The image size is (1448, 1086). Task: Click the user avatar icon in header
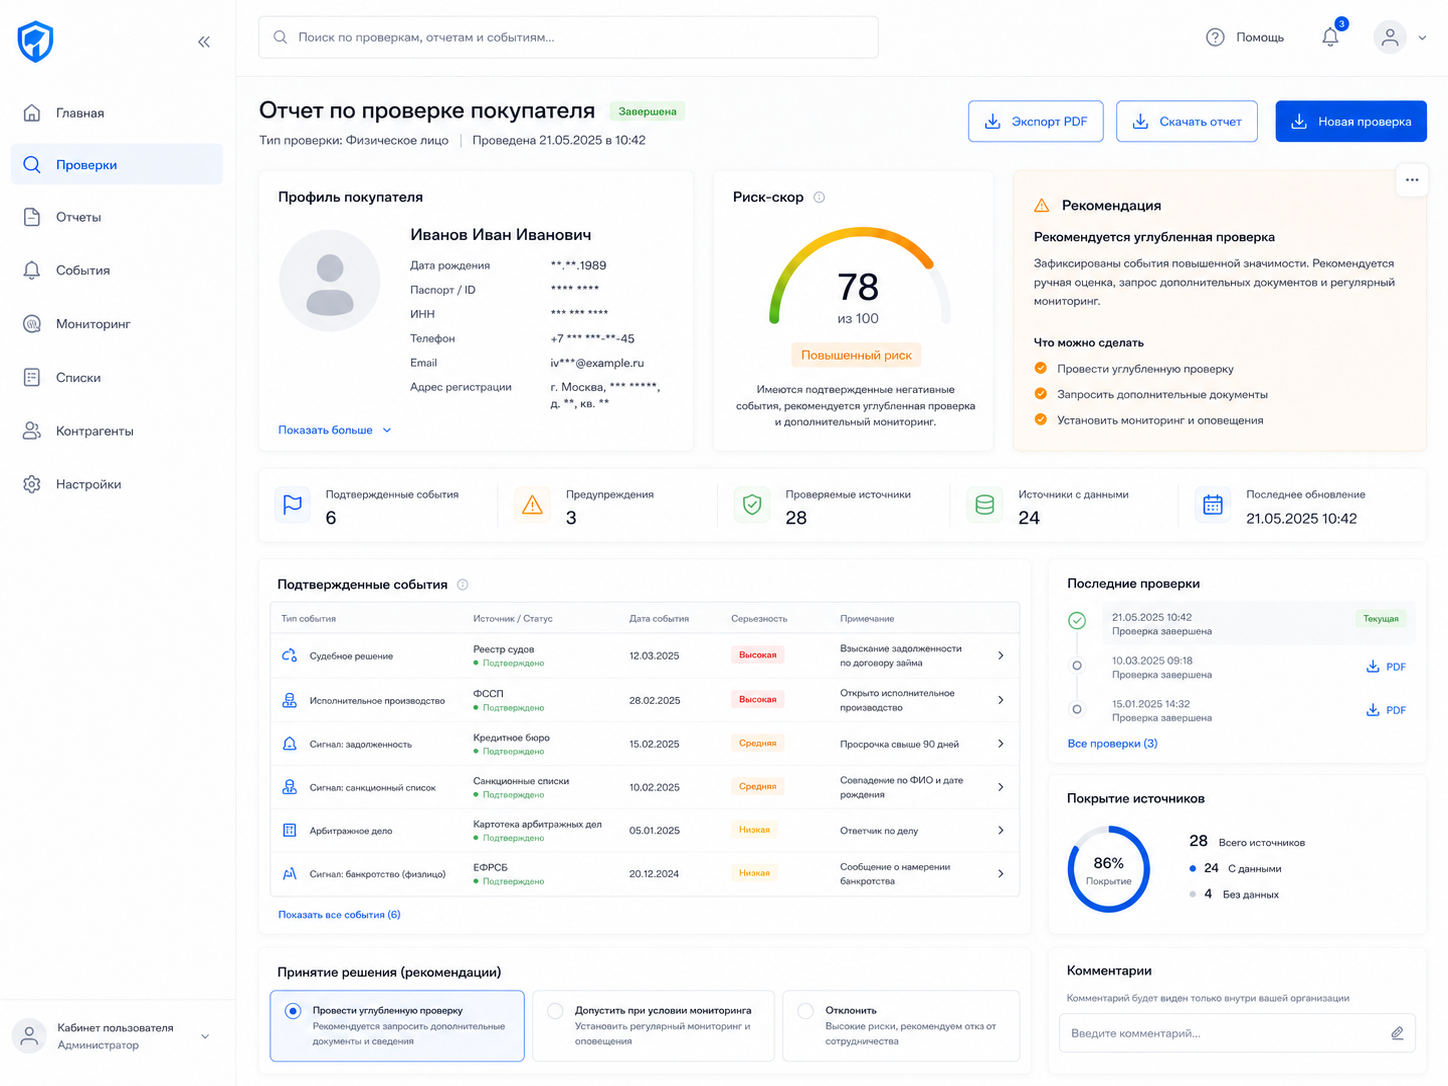click(1390, 37)
